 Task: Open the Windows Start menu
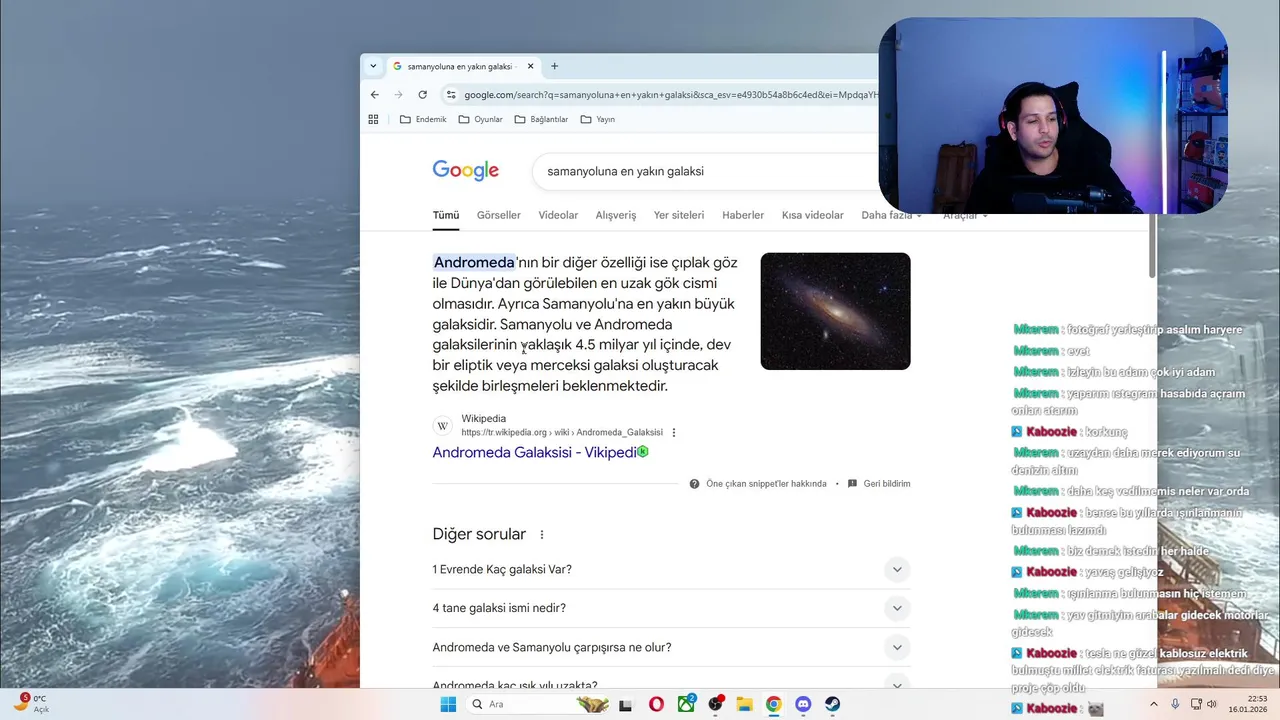pyautogui.click(x=448, y=704)
